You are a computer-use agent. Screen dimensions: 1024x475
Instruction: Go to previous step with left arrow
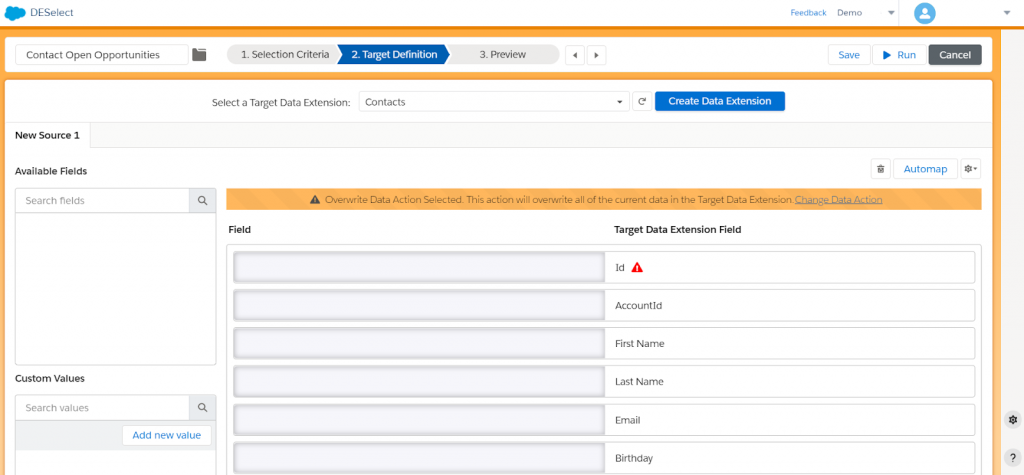coord(575,56)
